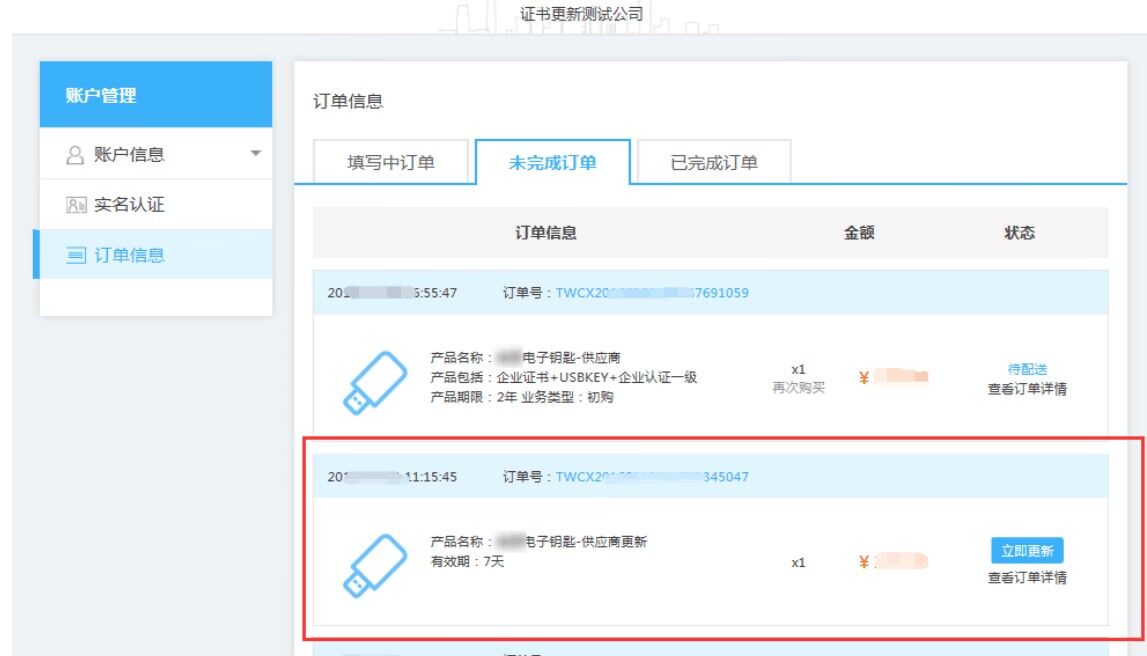Click the 账户管理 sidebar header
Screen dimensions: 1147x656
click(x=156, y=96)
